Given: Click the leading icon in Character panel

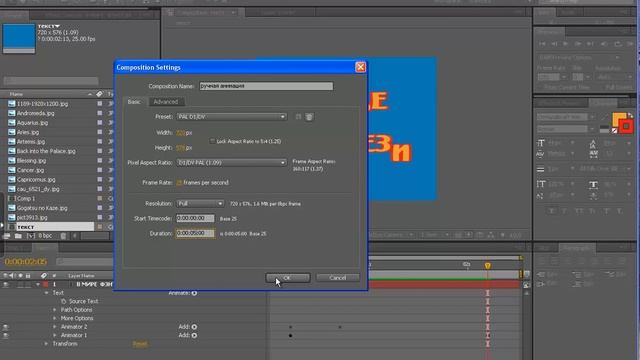Looking at the screenshot, I should click(x=593, y=143).
